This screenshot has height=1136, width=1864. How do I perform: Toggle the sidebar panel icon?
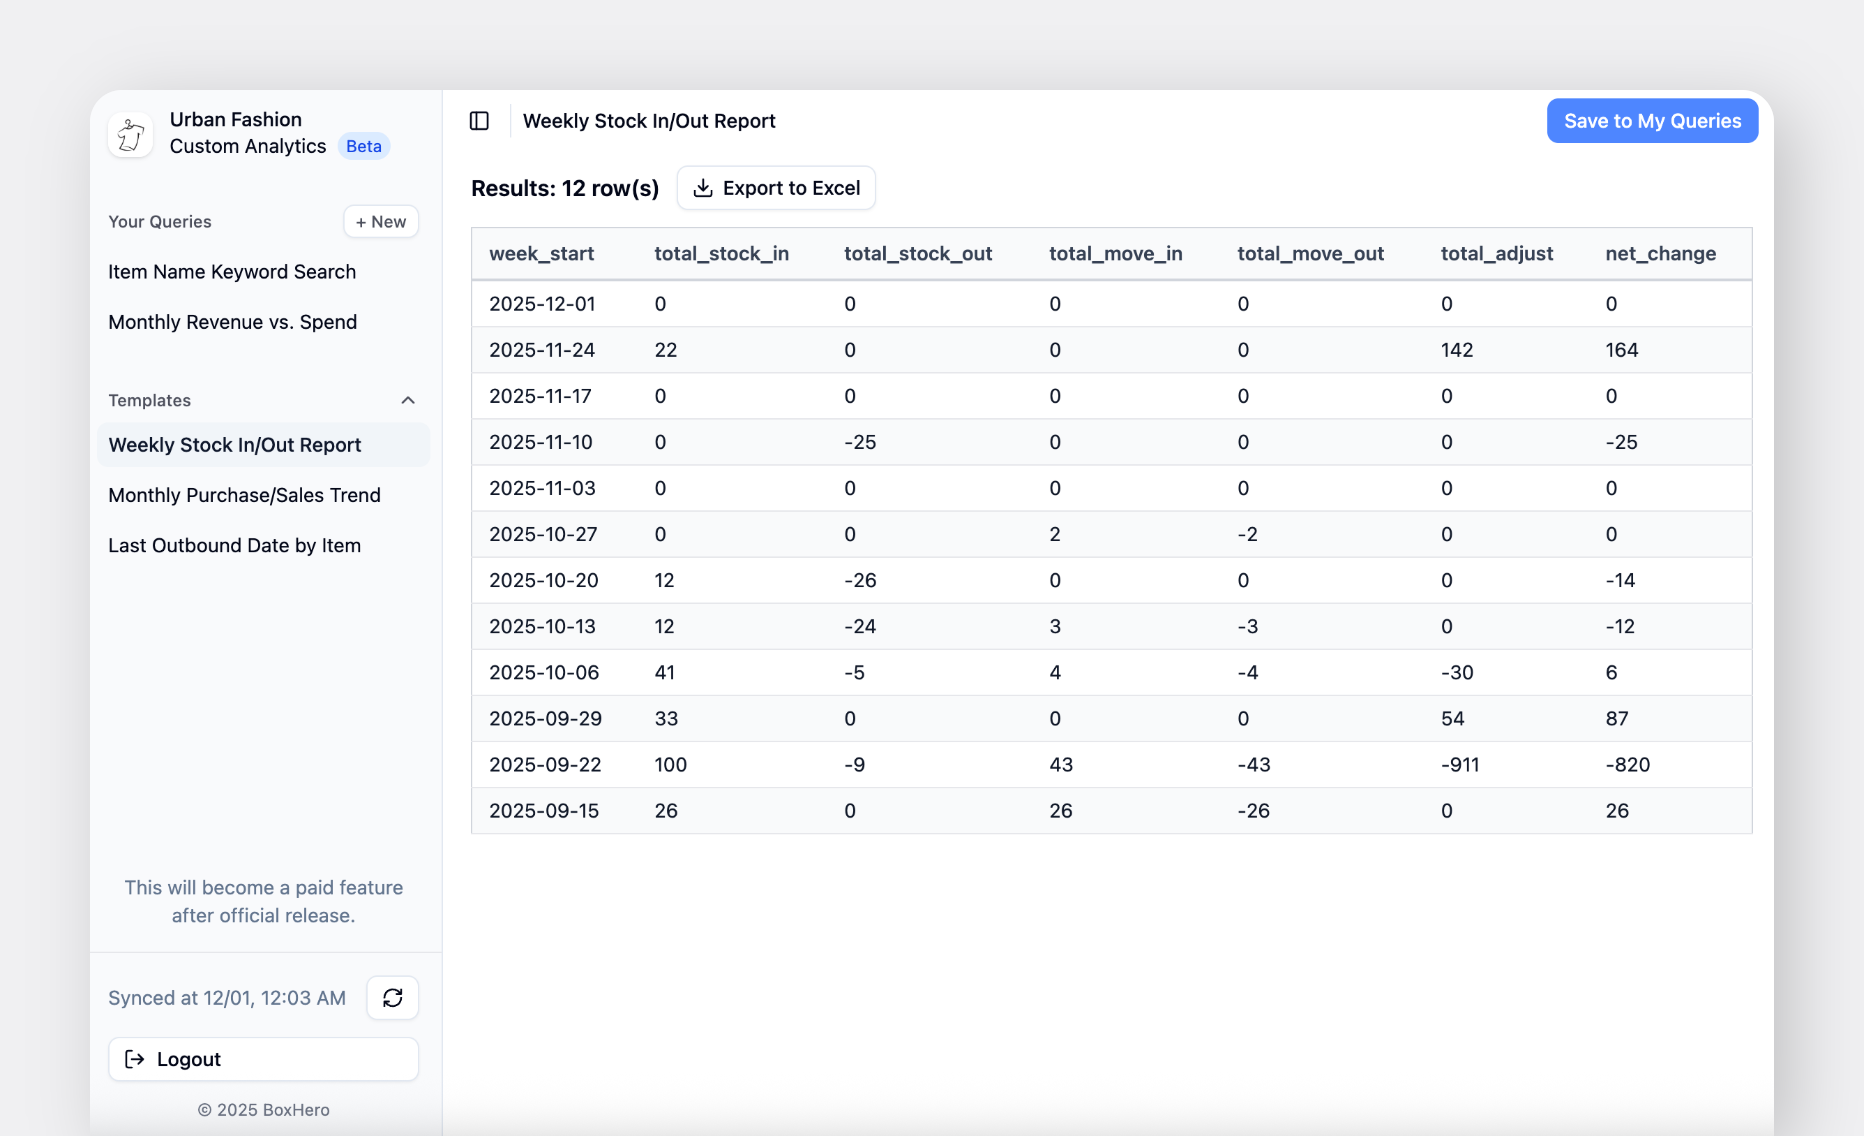pyautogui.click(x=479, y=121)
